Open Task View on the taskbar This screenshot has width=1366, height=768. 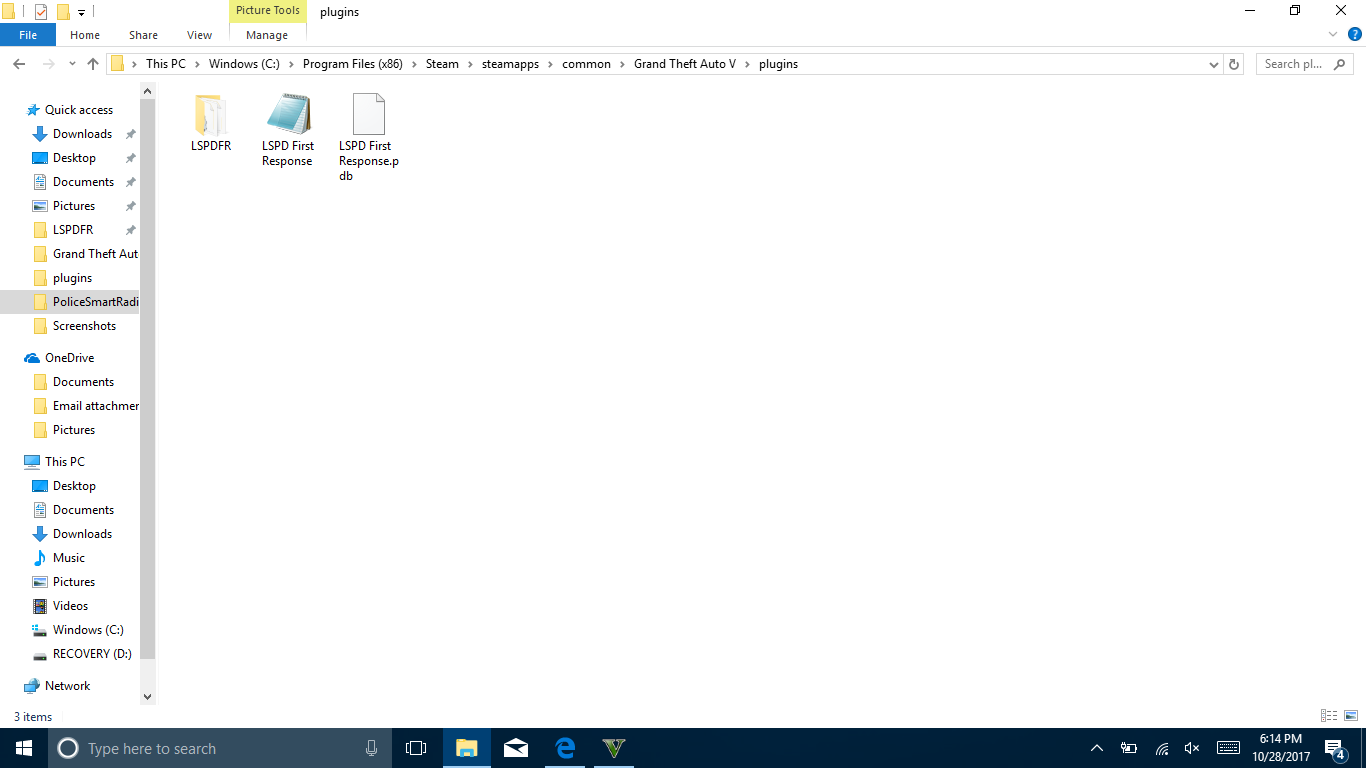pyautogui.click(x=416, y=748)
